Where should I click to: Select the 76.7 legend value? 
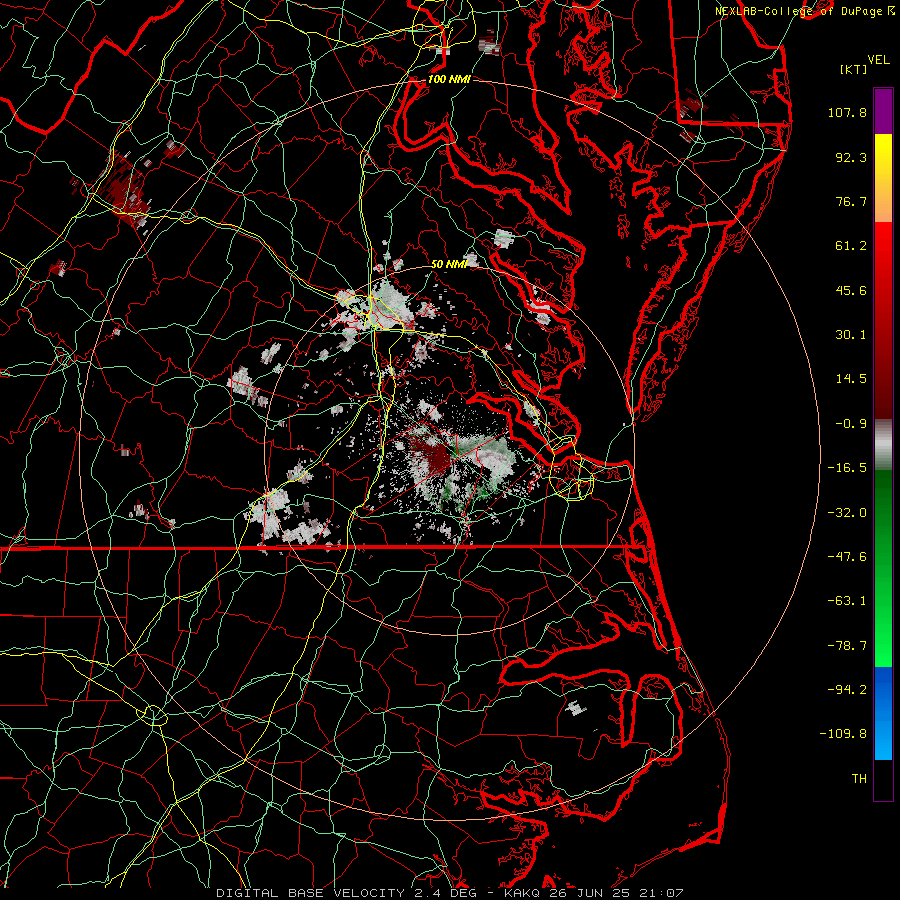pos(851,201)
